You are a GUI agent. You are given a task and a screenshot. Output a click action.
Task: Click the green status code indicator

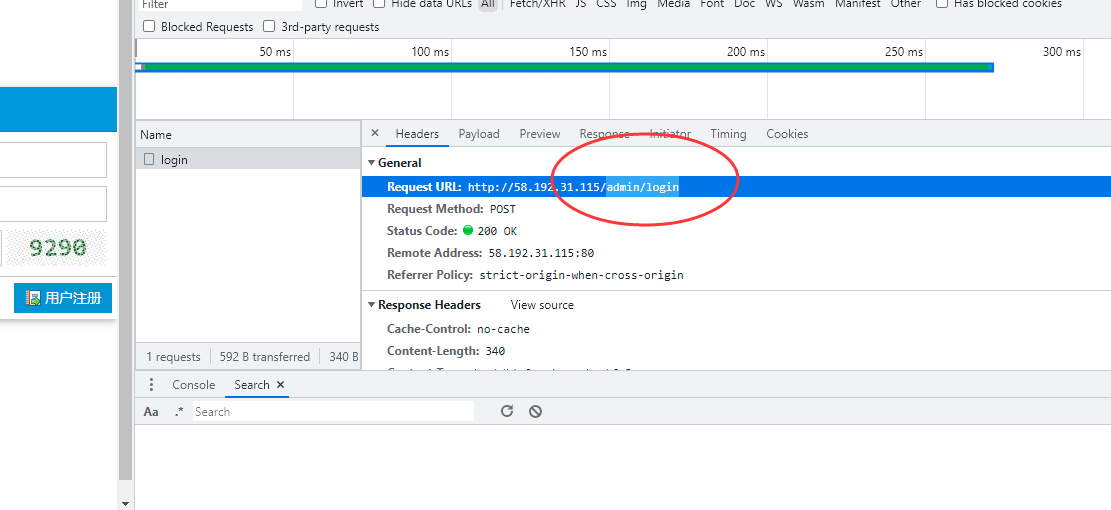[468, 231]
